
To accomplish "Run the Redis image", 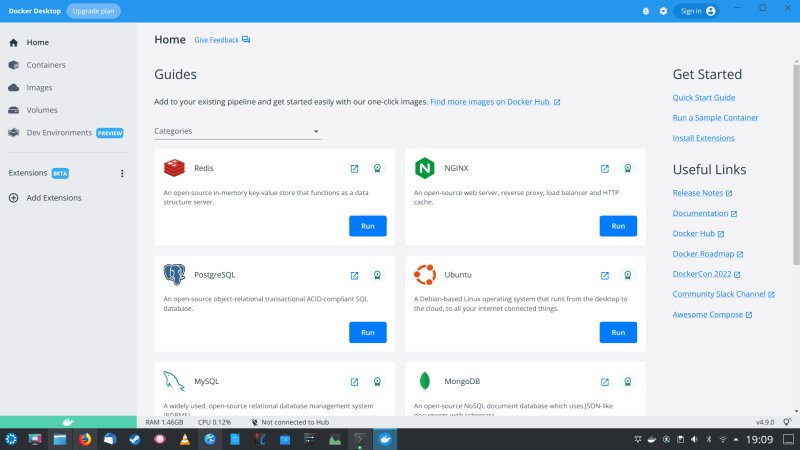I will (368, 226).
